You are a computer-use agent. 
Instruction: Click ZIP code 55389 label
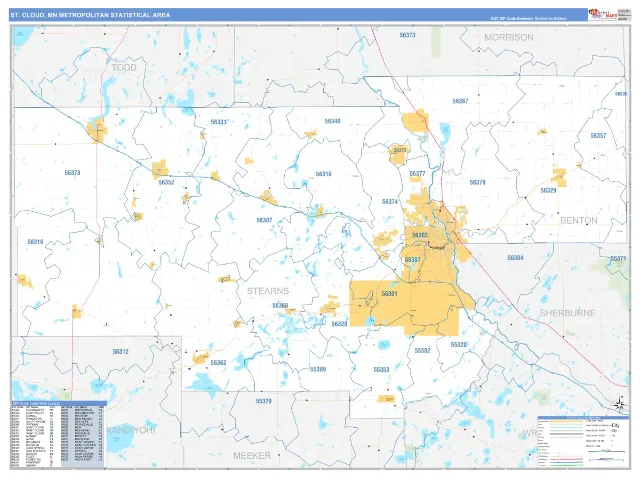click(x=318, y=370)
